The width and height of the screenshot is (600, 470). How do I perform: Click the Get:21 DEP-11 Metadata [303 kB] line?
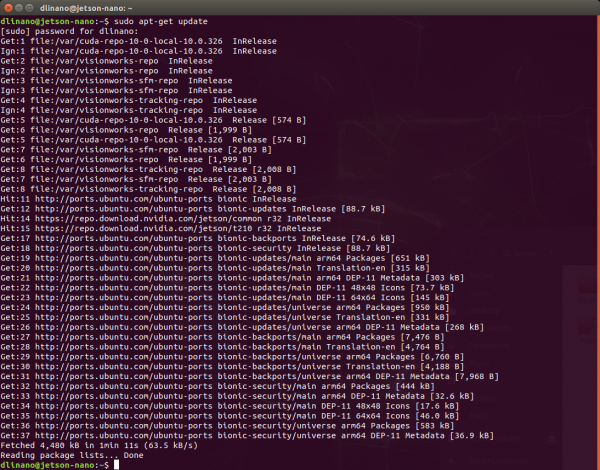coord(232,278)
